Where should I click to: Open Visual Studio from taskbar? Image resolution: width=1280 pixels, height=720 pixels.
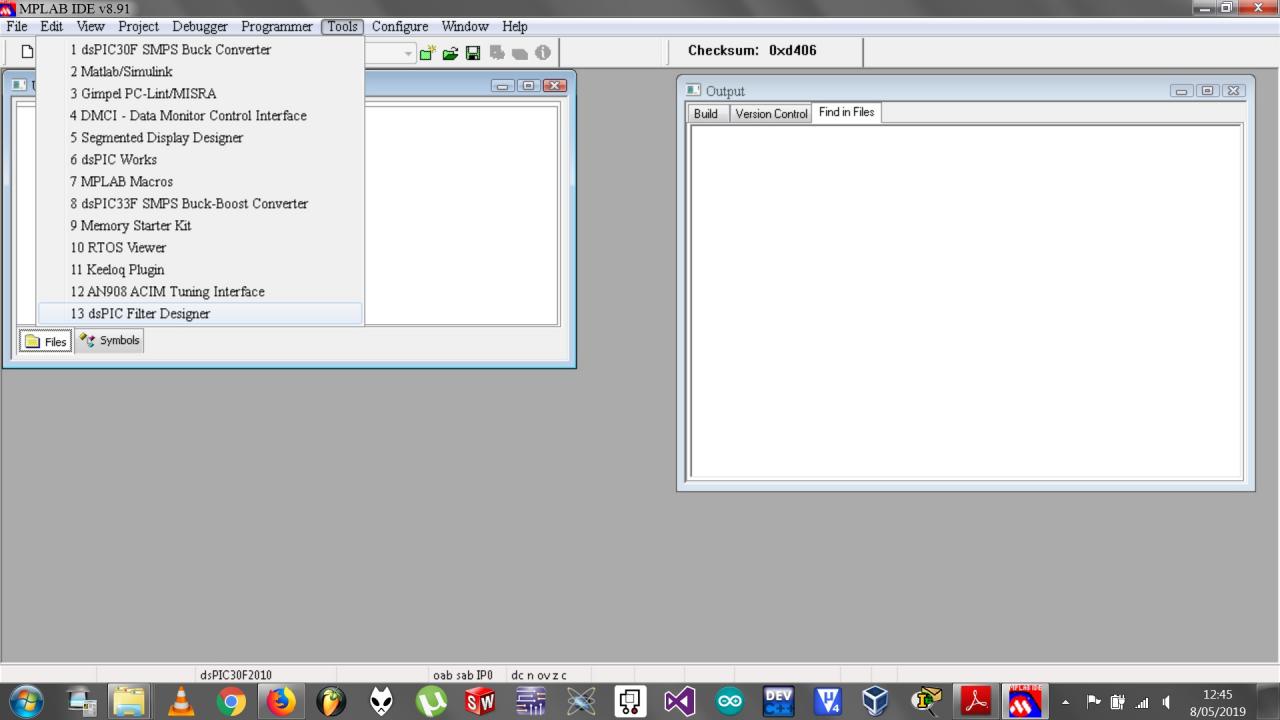(680, 702)
